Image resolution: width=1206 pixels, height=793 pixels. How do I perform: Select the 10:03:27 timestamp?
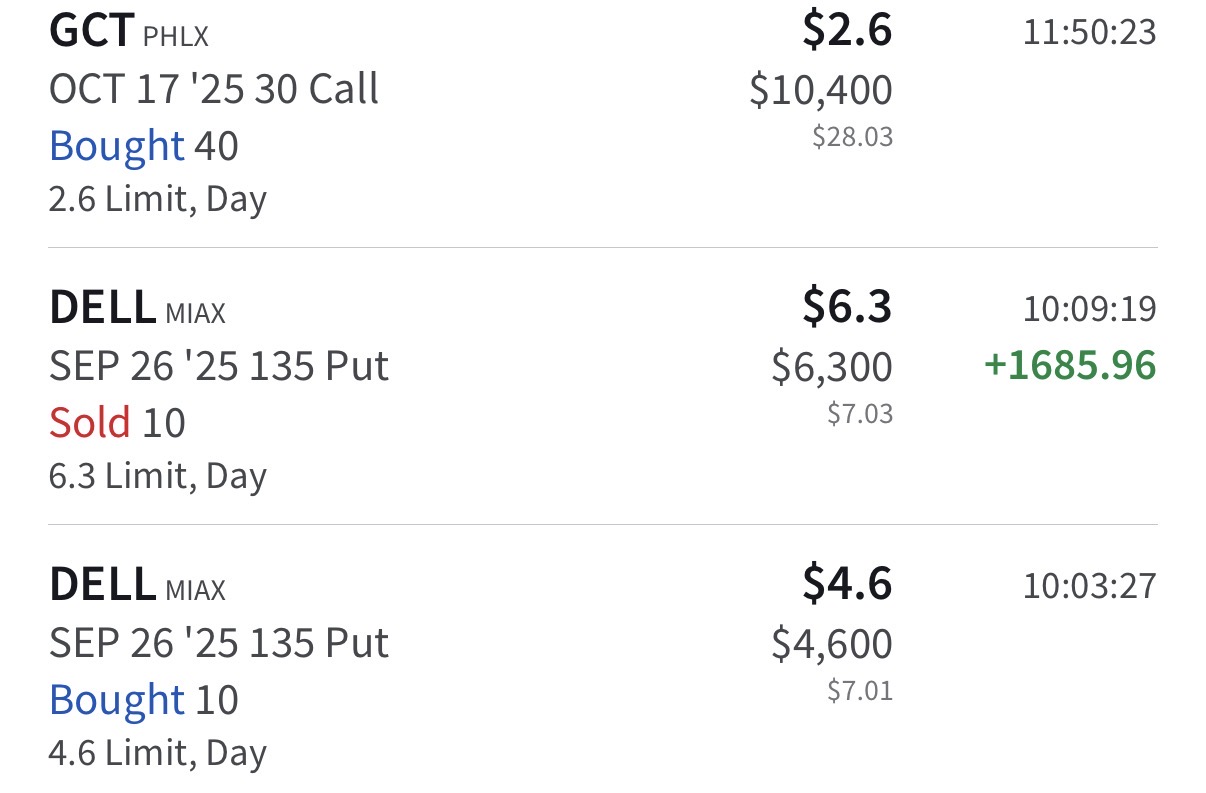coord(1090,587)
